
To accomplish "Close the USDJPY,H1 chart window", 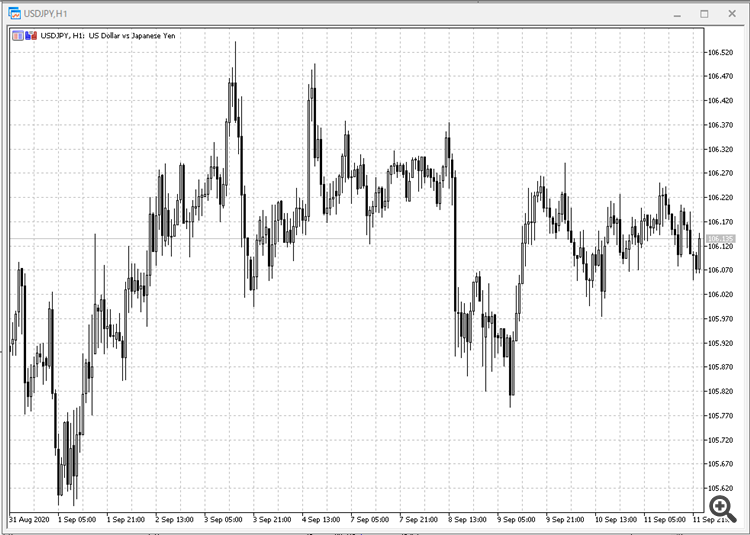I will 732,14.
